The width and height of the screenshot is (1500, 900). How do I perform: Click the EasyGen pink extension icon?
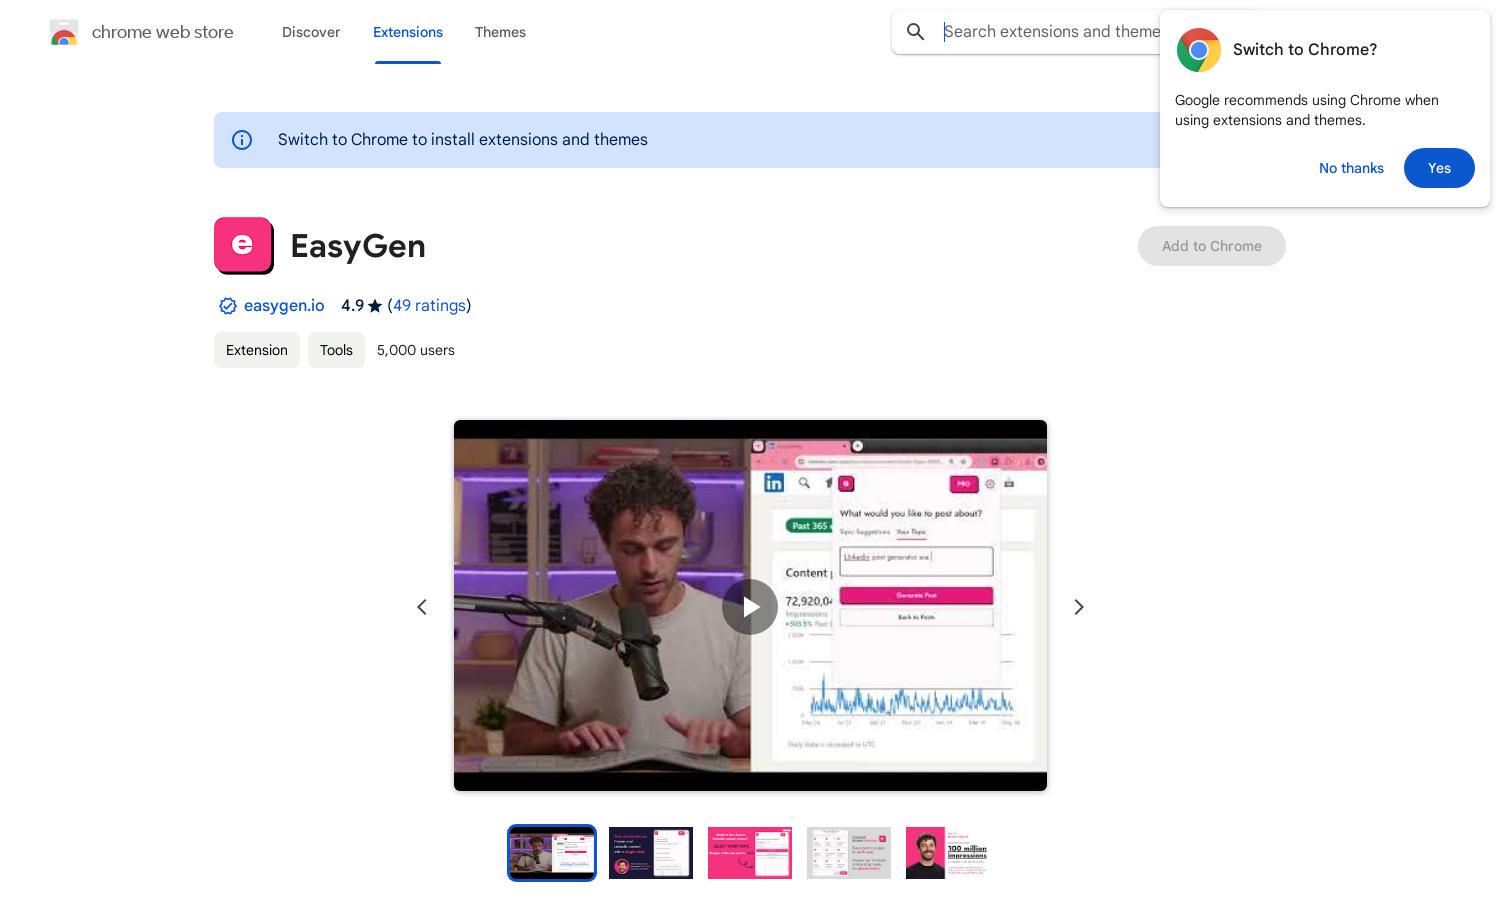pos(243,245)
